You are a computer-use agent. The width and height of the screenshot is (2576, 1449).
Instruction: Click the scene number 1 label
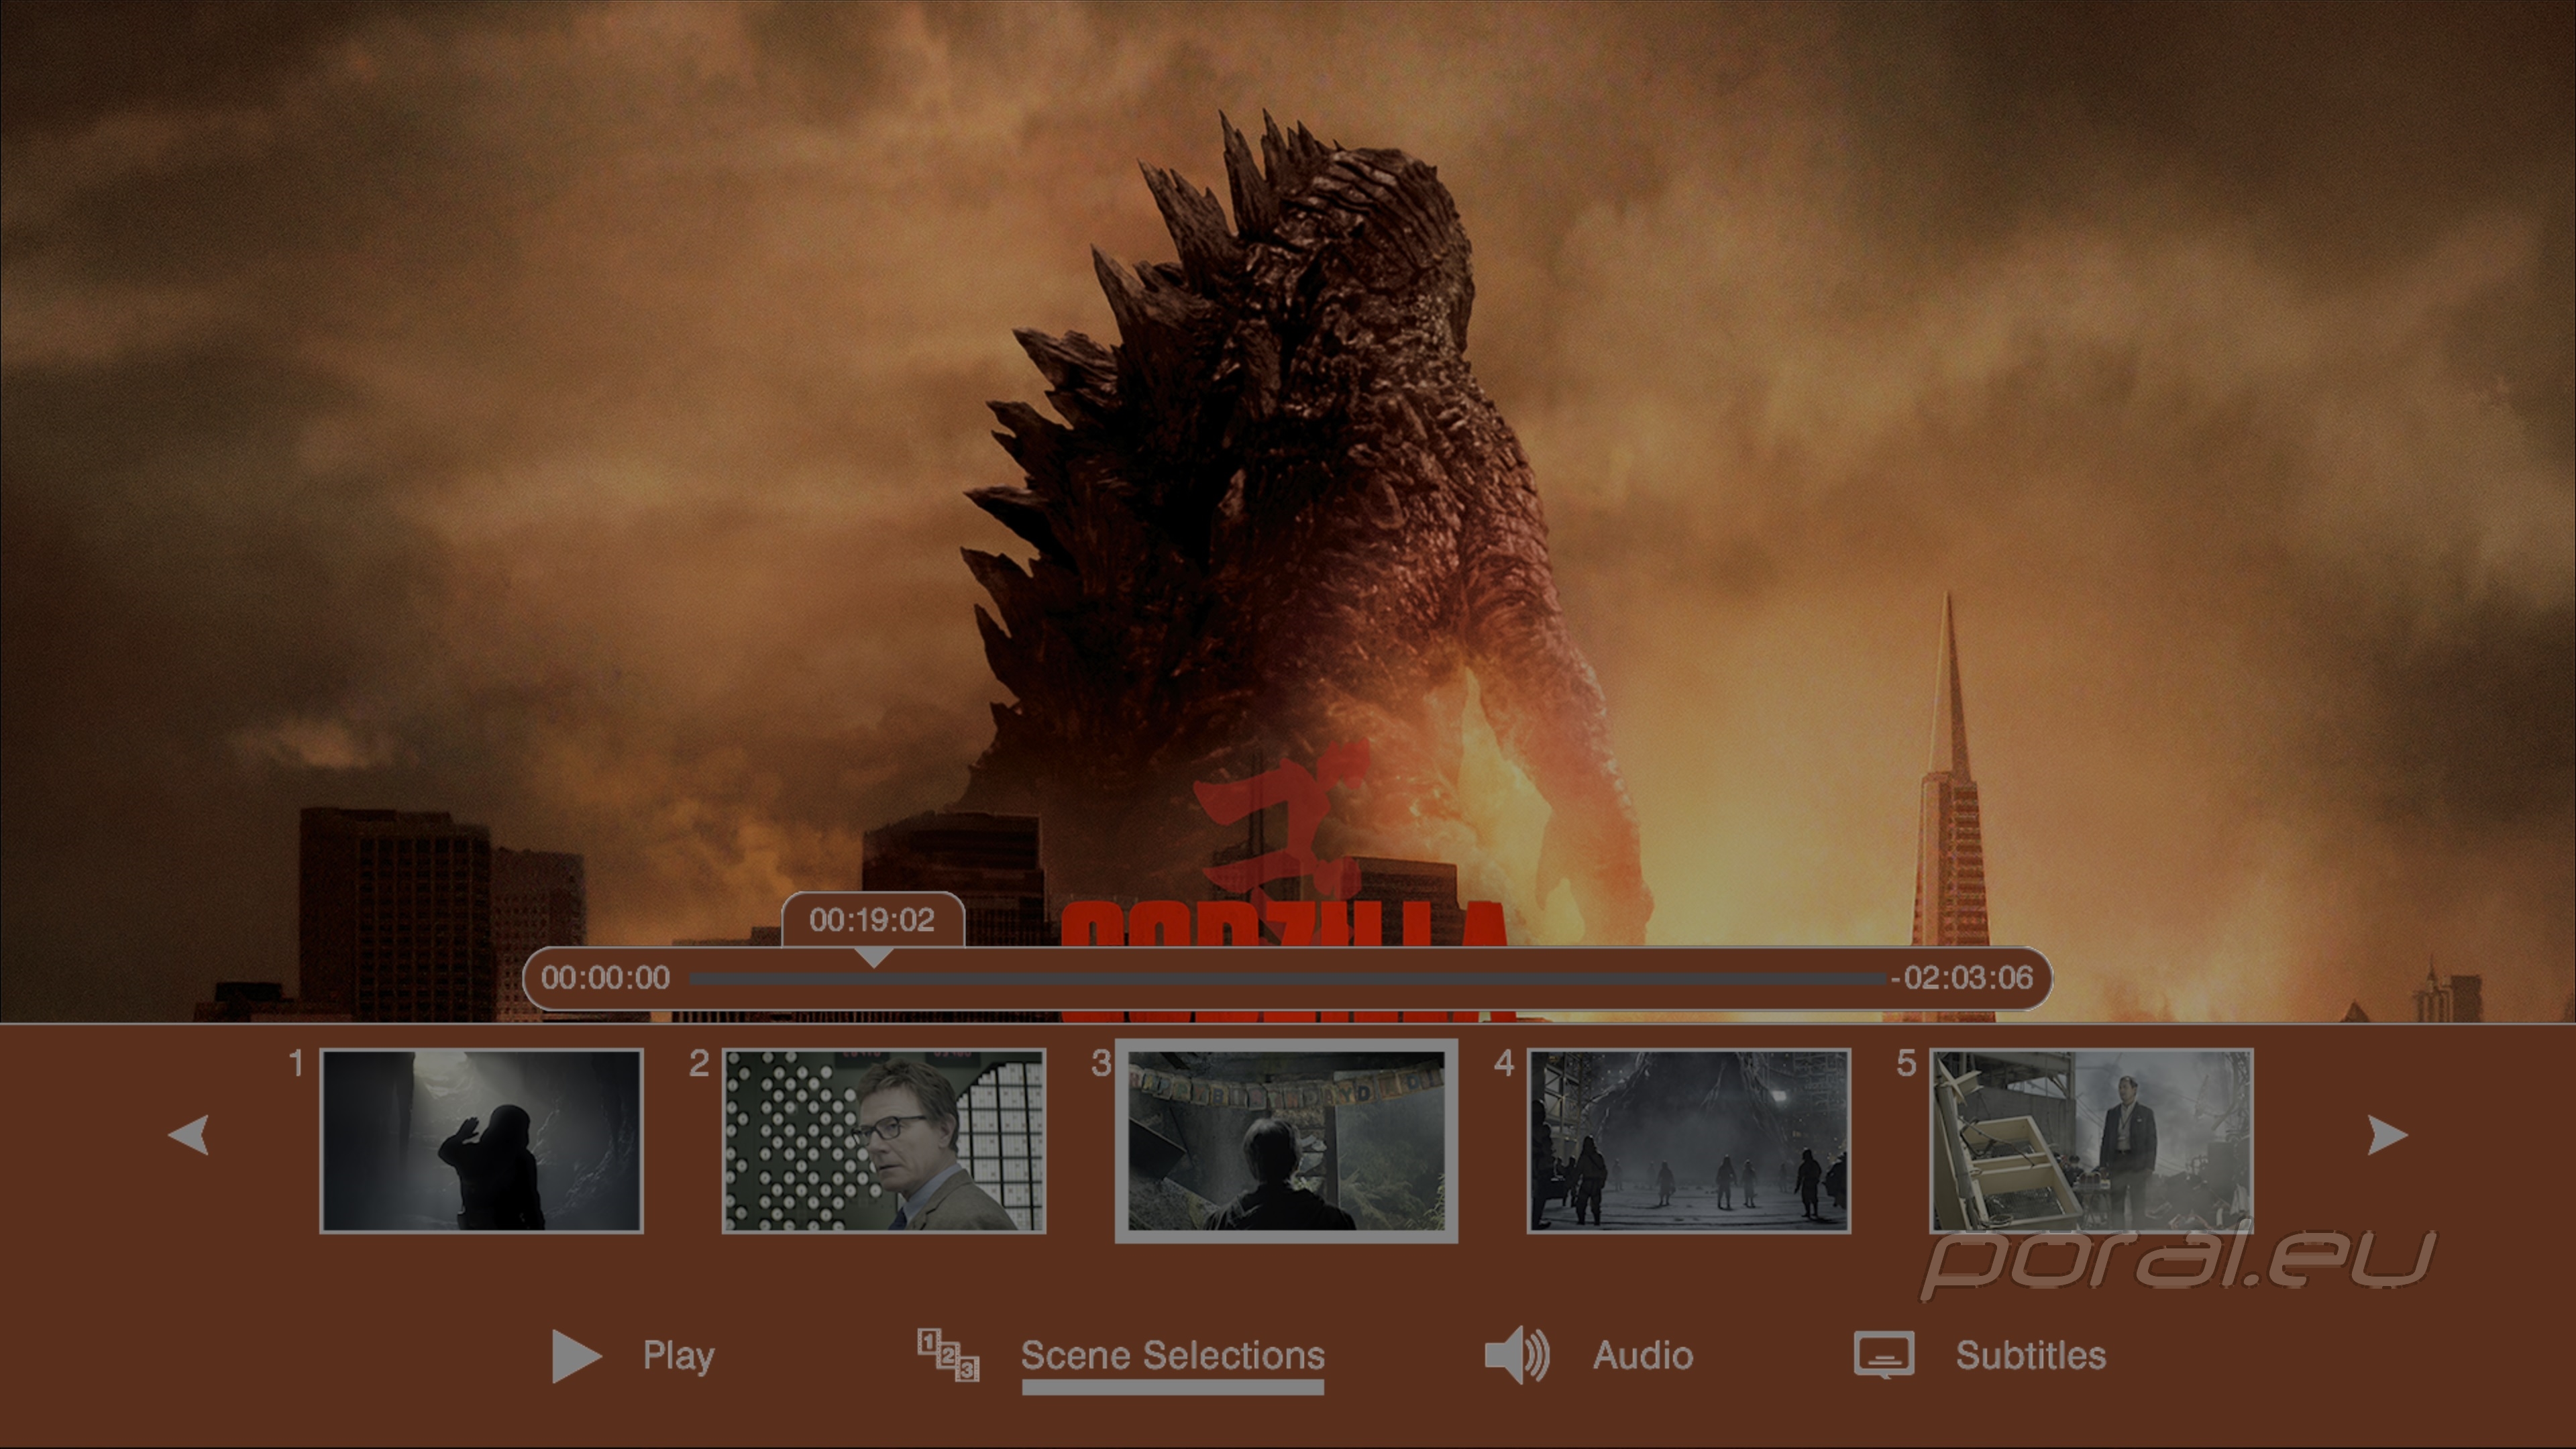point(296,1064)
